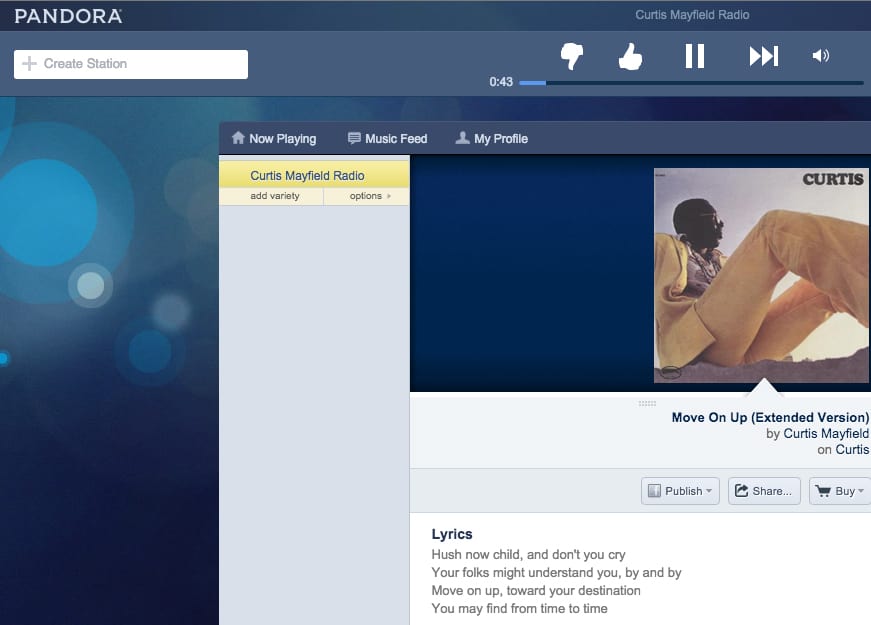The image size is (871, 625).
Task: Click lyric line 'Hush now child, and don't you cry'
Action: coord(528,554)
